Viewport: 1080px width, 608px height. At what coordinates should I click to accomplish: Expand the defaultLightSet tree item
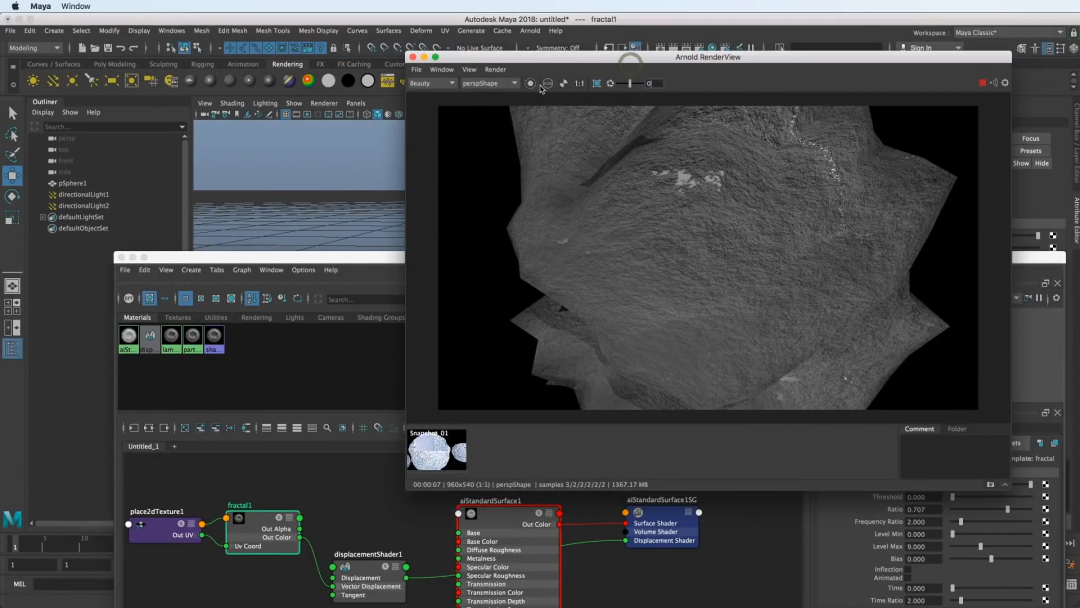[43, 217]
